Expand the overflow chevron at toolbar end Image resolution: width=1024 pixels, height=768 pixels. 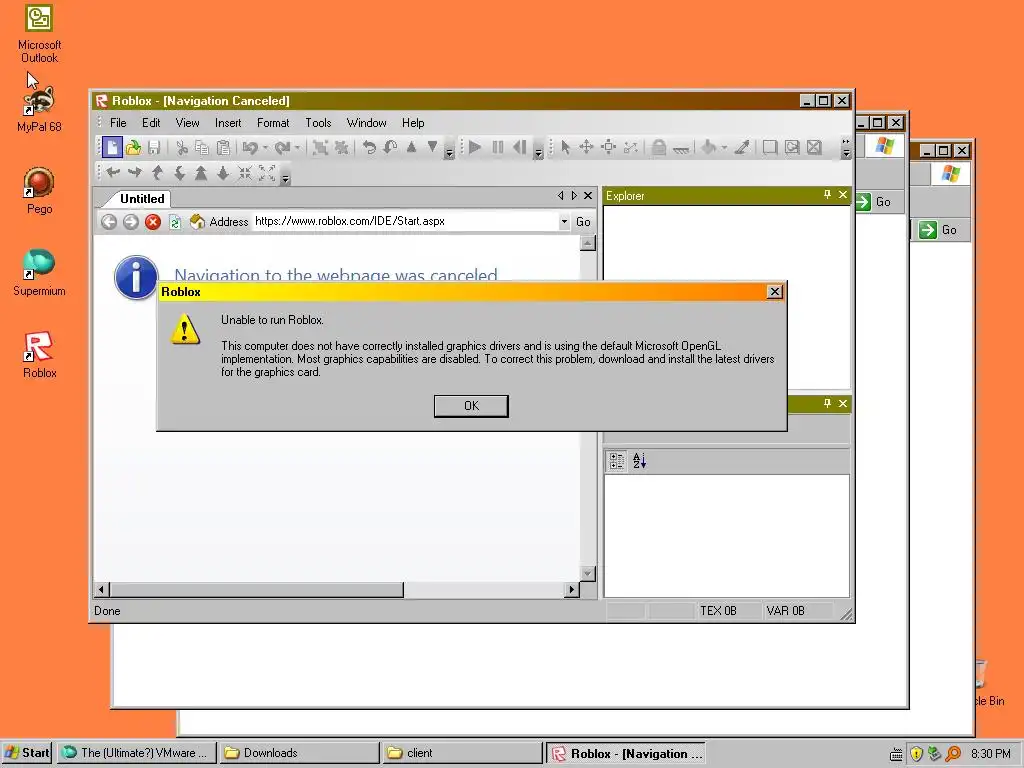tap(846, 148)
